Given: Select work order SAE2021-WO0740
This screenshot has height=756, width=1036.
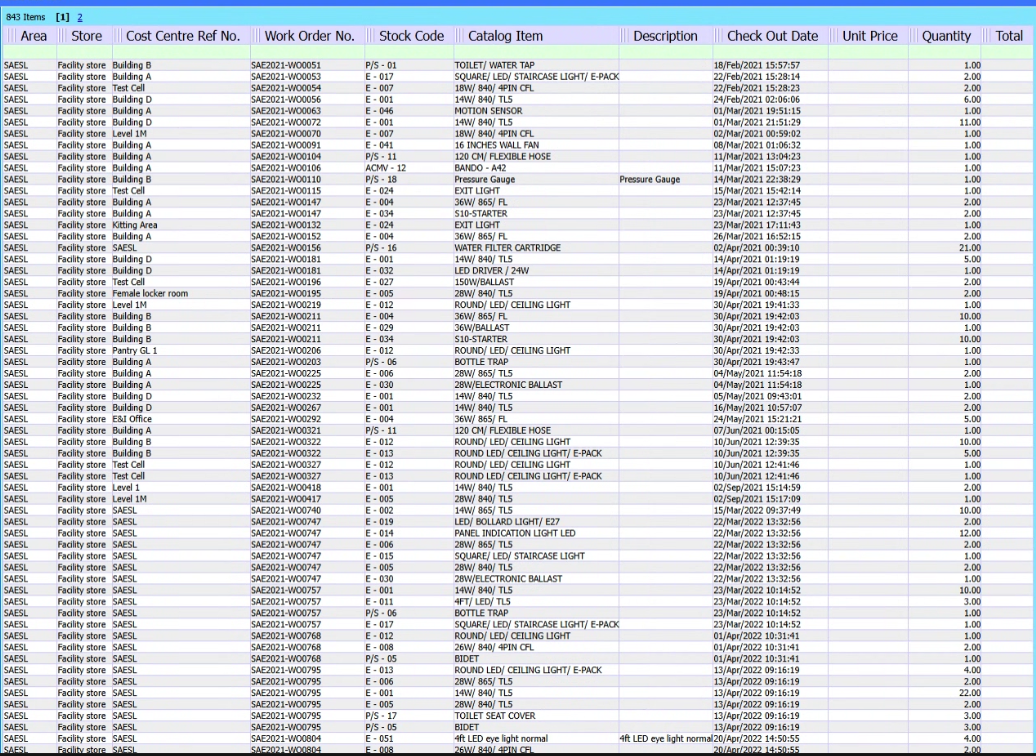Looking at the screenshot, I should click(x=286, y=511).
